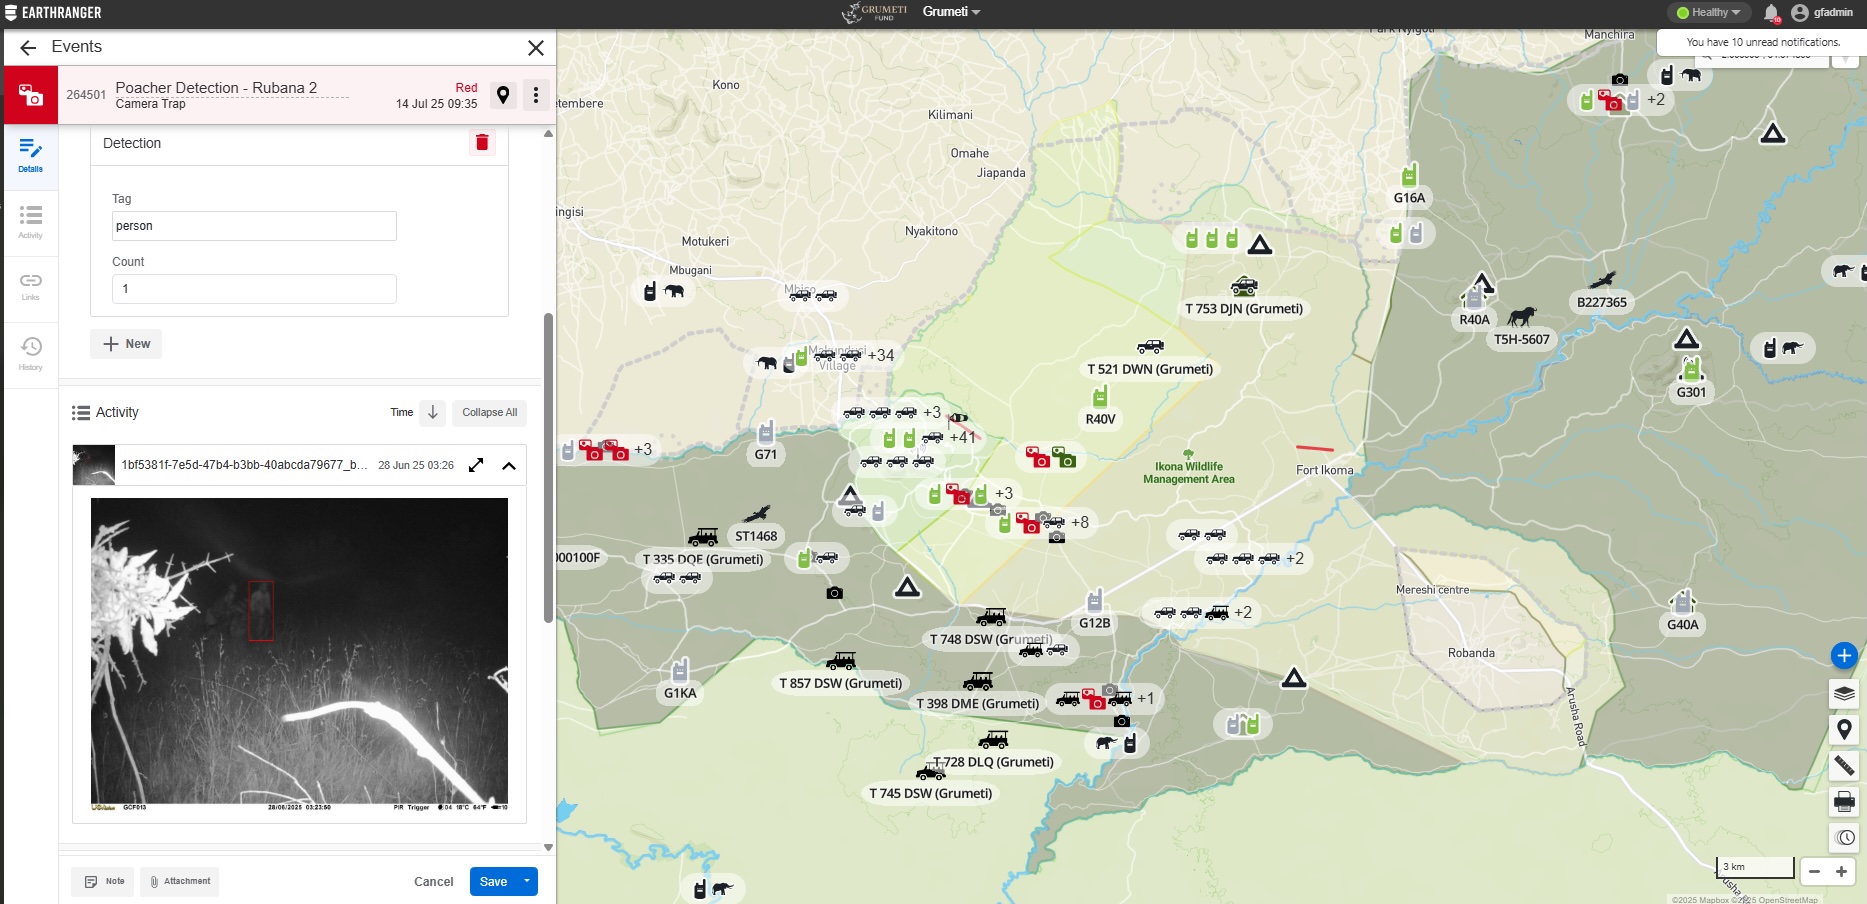
Task: Switch to Details sidebar tab
Action: pos(30,156)
